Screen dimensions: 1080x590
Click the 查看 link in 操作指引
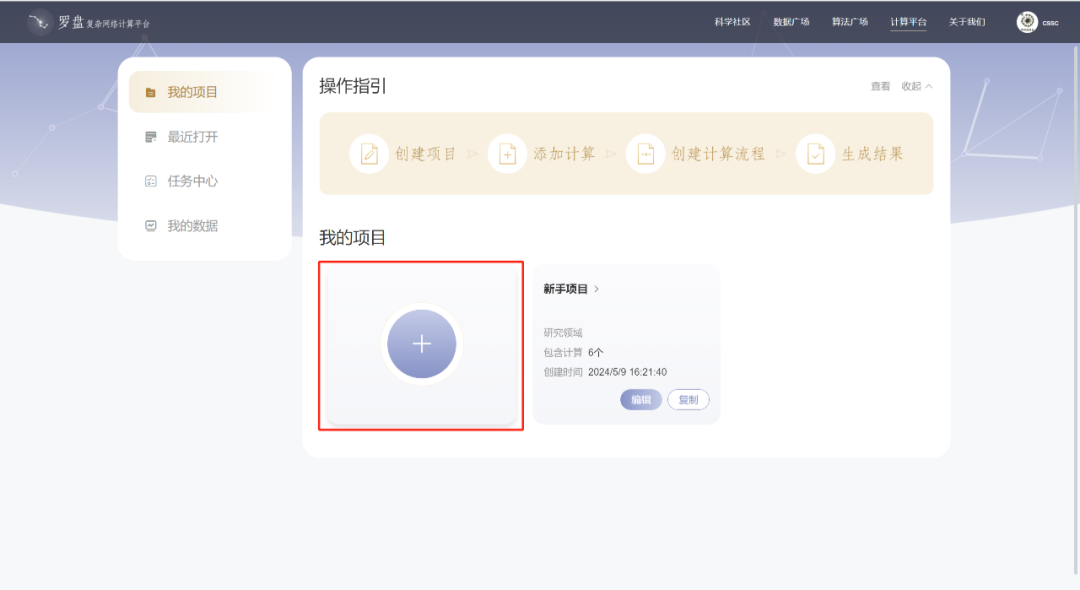[880, 86]
